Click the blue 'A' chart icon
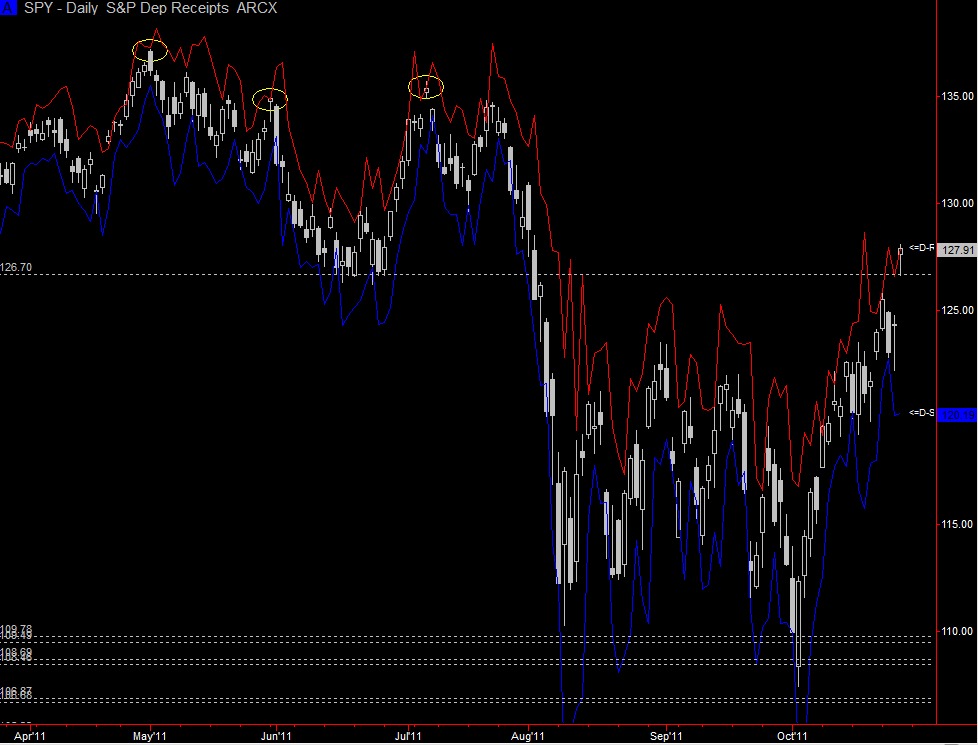Viewport: 978px width, 745px height. pos(8,7)
